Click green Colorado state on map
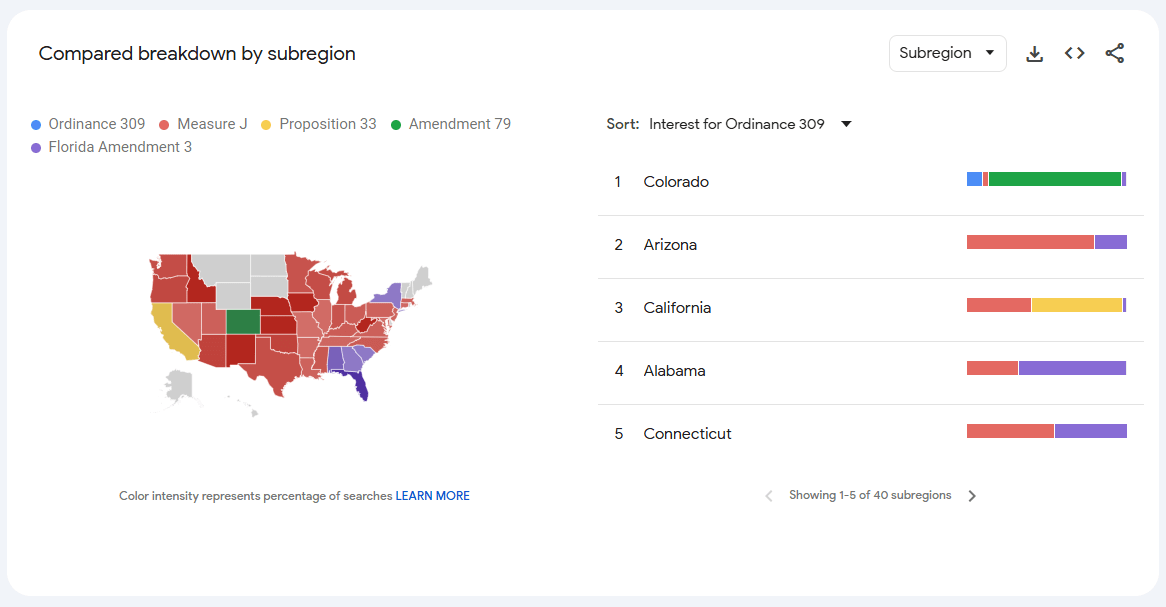The width and height of the screenshot is (1166, 607). tap(243, 321)
